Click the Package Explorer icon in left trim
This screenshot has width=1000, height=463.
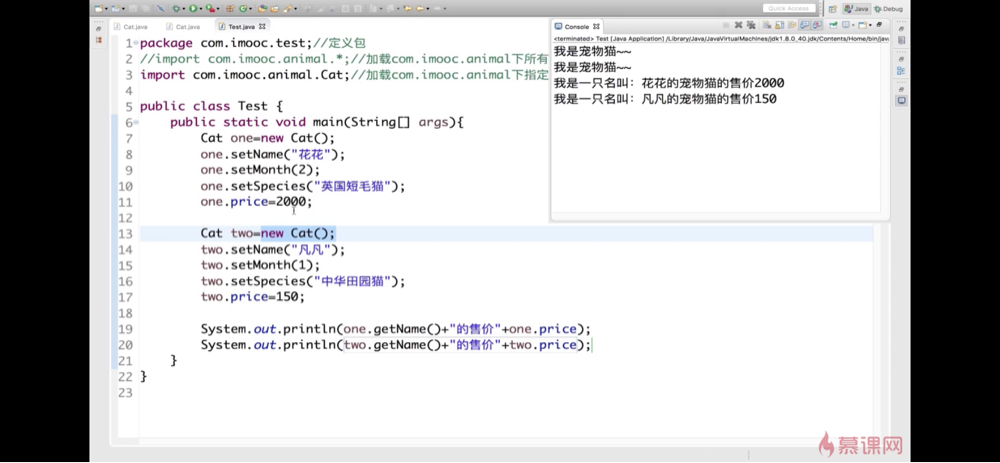coord(99,40)
